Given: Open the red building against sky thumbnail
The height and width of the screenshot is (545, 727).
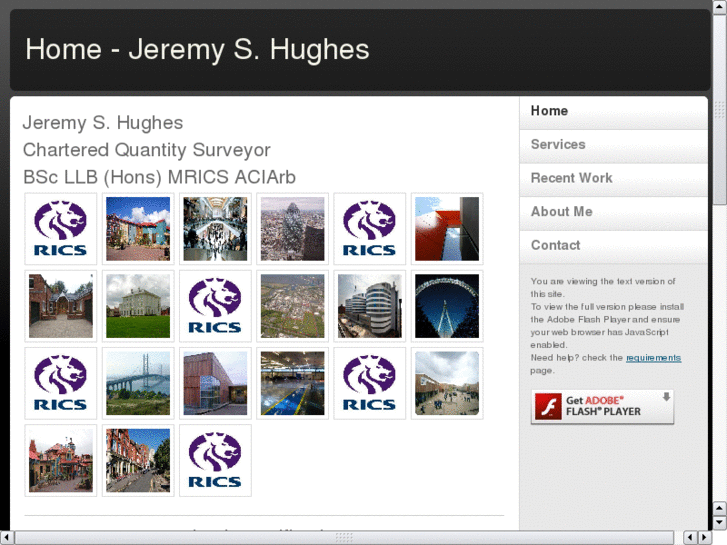Looking at the screenshot, I should (x=447, y=229).
